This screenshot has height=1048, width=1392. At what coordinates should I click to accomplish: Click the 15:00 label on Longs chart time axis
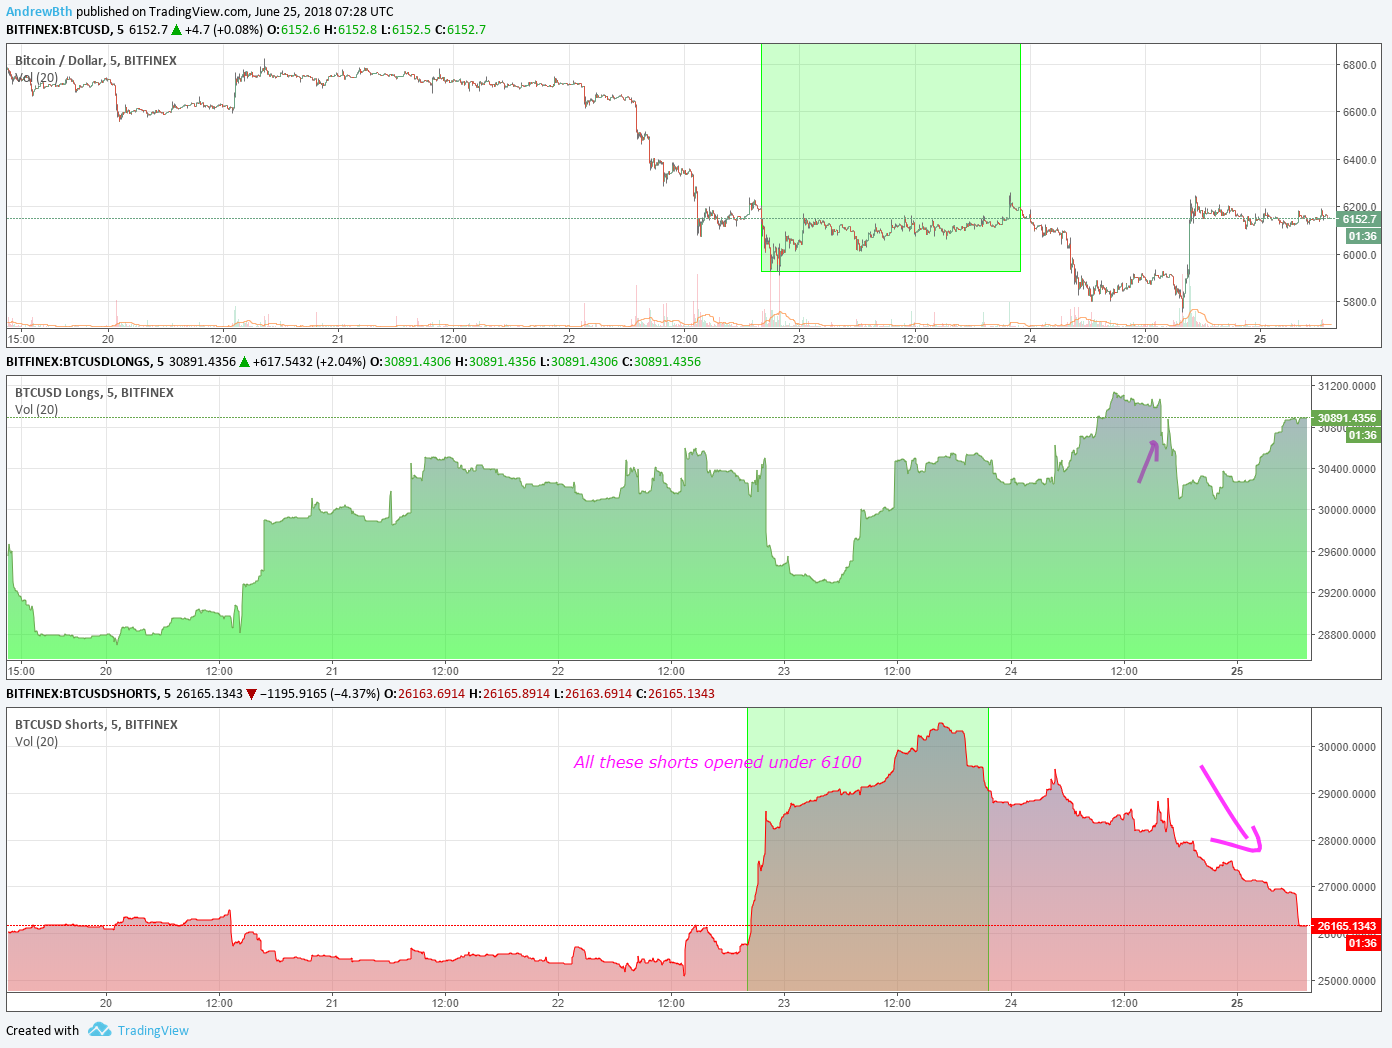pos(21,671)
